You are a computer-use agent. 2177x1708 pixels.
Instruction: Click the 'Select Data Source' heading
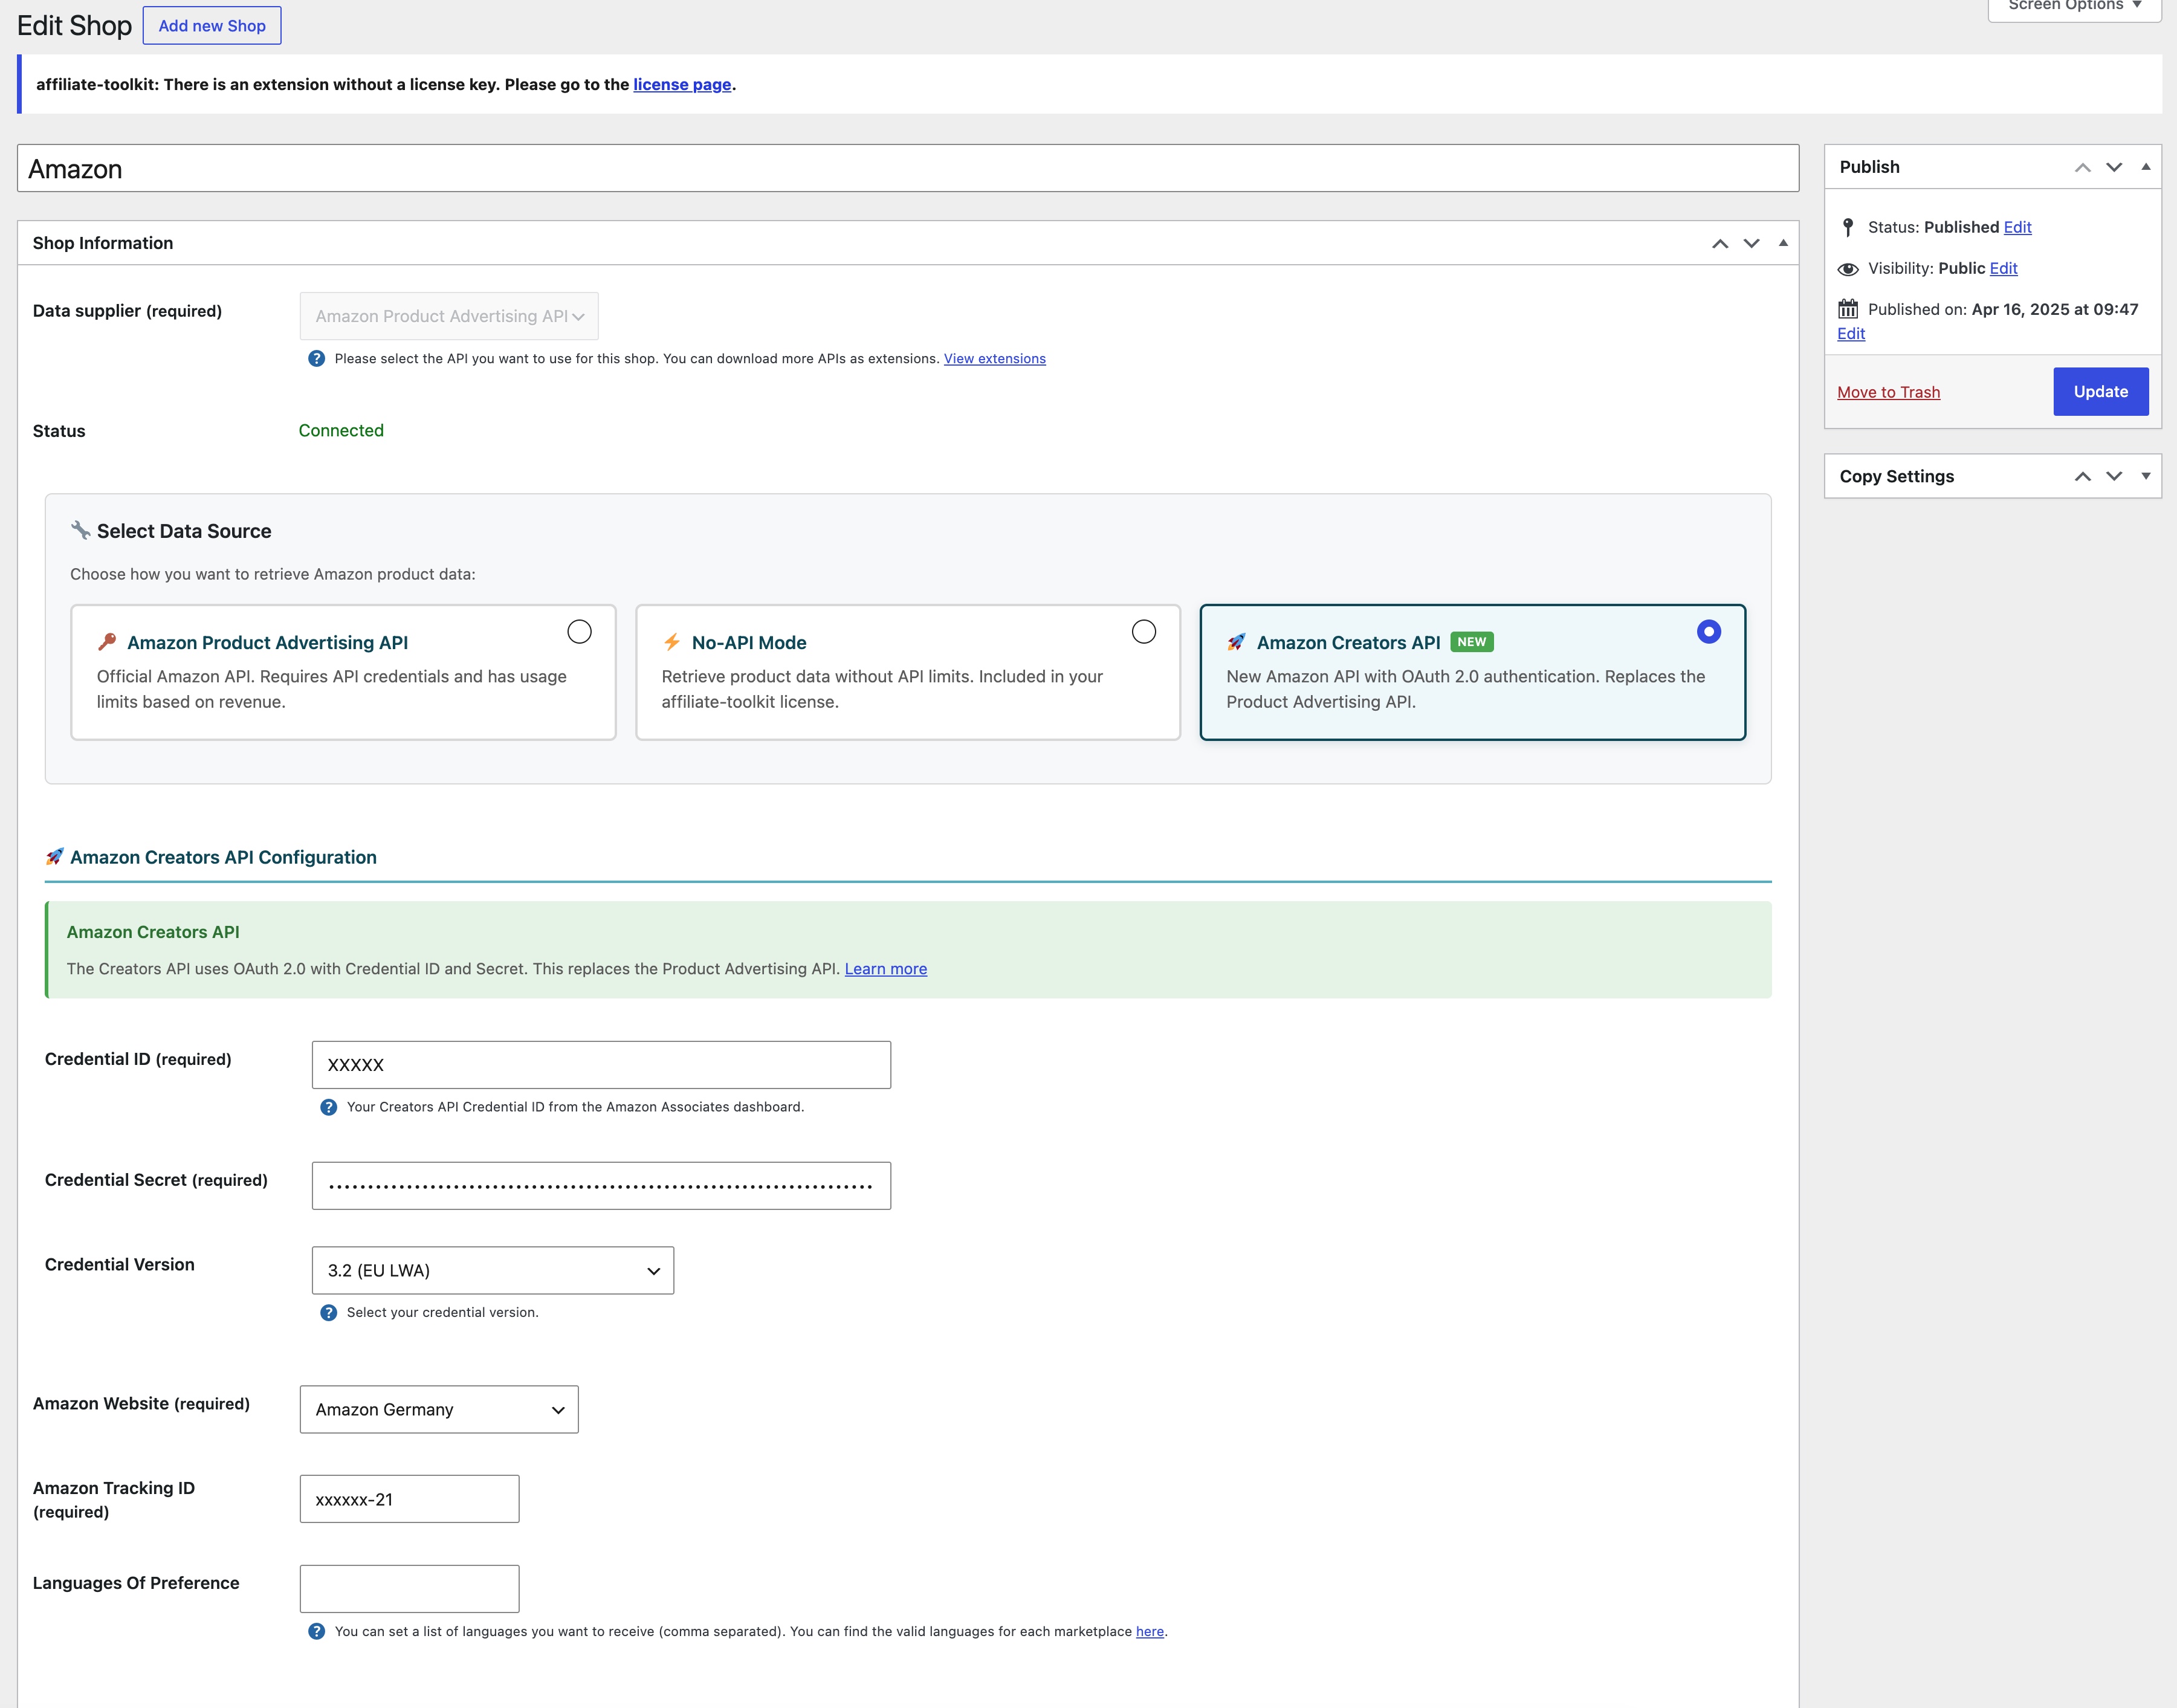184,531
